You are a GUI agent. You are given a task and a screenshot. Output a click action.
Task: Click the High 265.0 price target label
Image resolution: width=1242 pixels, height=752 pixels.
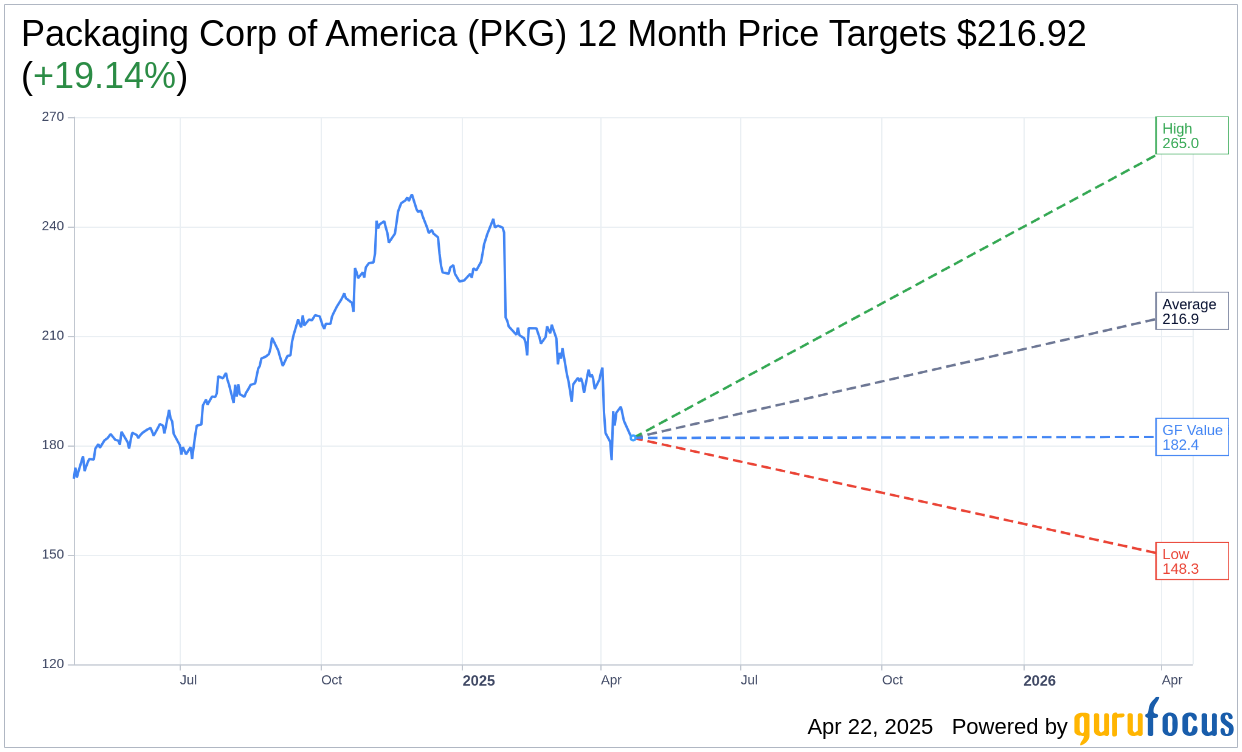click(x=1191, y=136)
